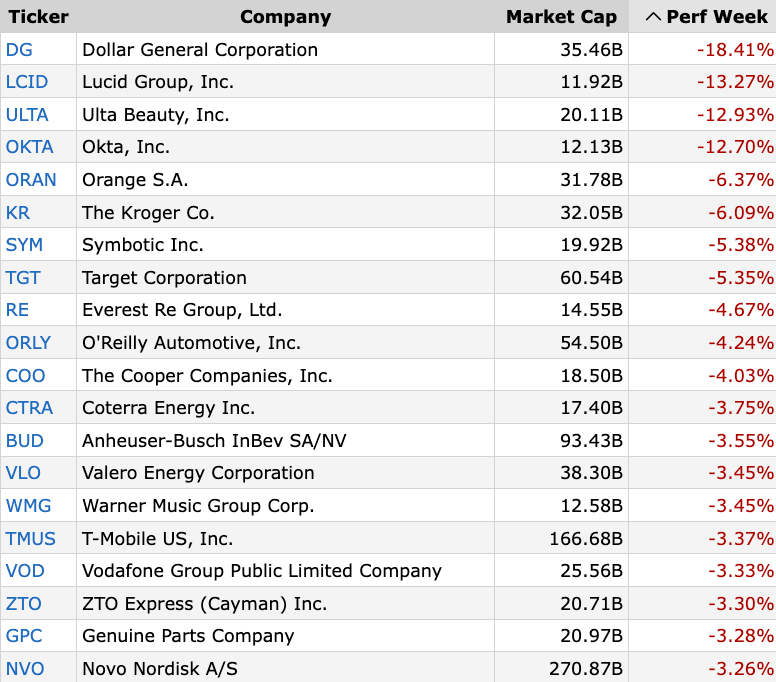Open the KR ticker link
The image size is (776, 682).
[x=18, y=212]
